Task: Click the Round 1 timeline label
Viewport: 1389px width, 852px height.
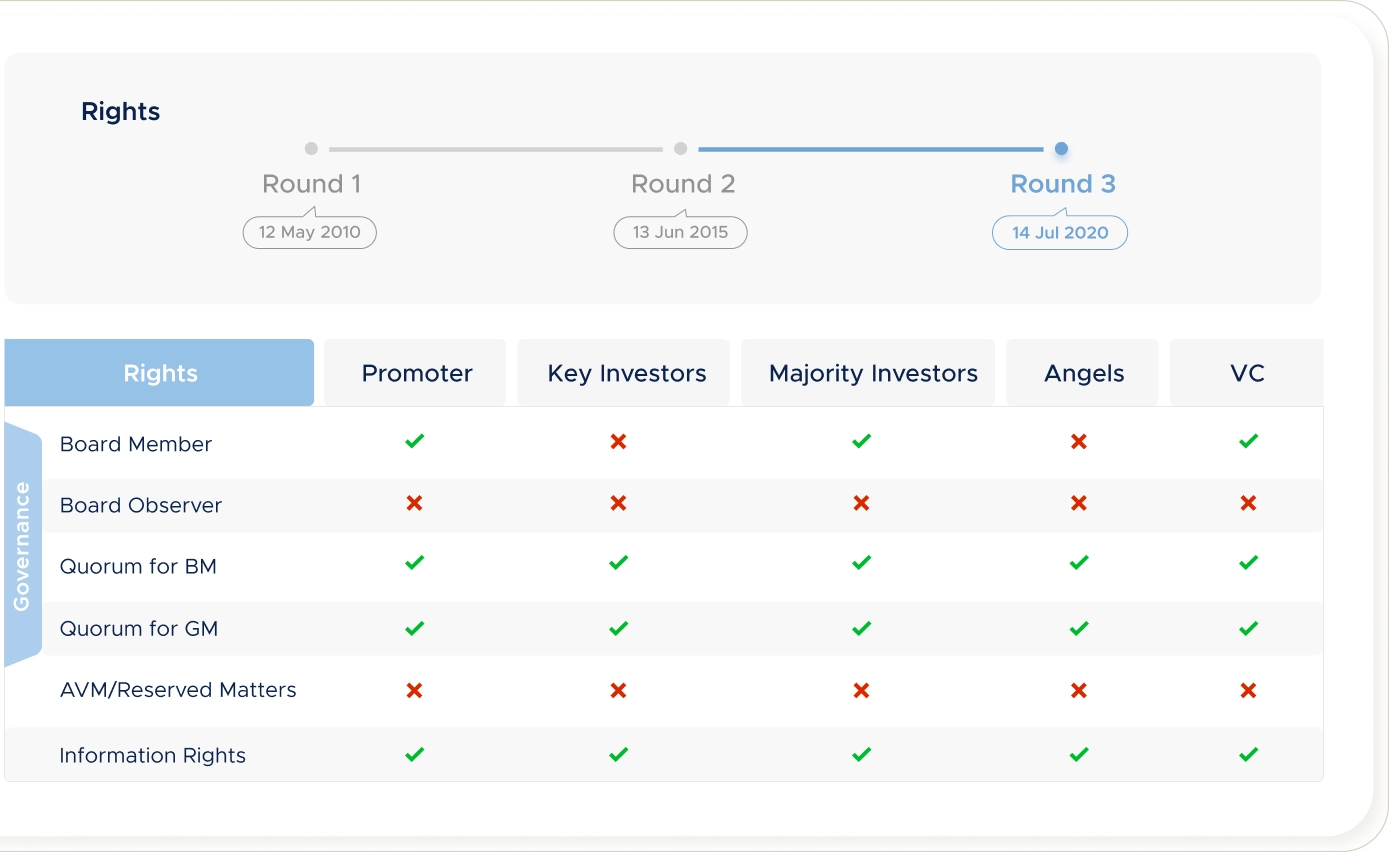Action: (311, 184)
